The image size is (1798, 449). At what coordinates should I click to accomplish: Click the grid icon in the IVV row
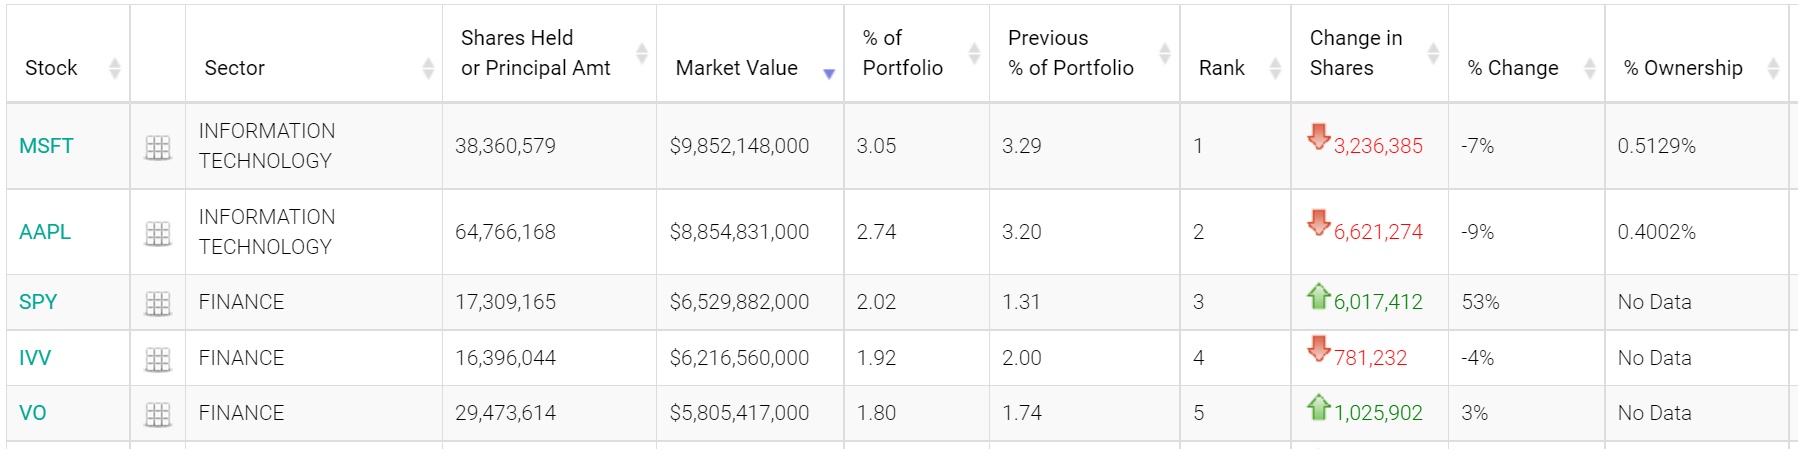click(x=158, y=359)
